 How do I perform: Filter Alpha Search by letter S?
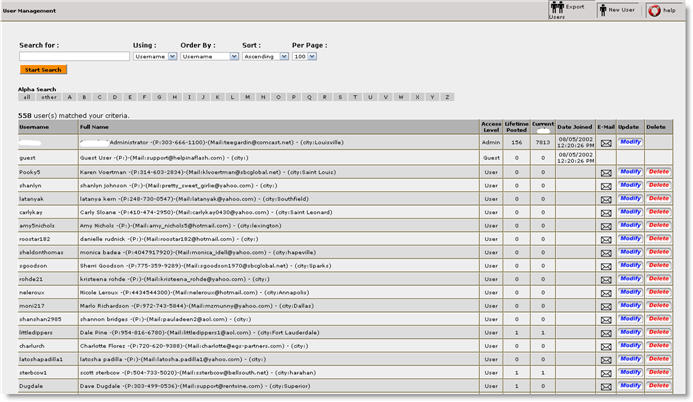(x=340, y=97)
